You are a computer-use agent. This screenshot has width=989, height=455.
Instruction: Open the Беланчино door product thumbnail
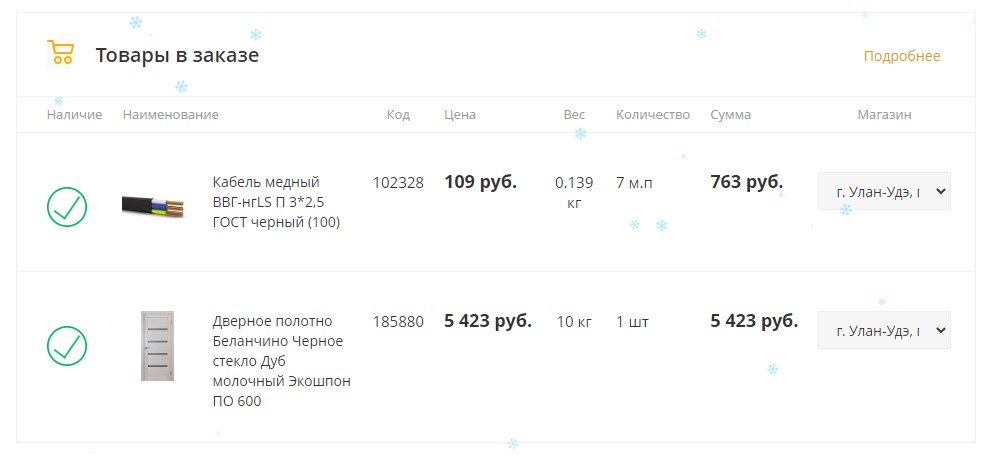pyautogui.click(x=157, y=346)
